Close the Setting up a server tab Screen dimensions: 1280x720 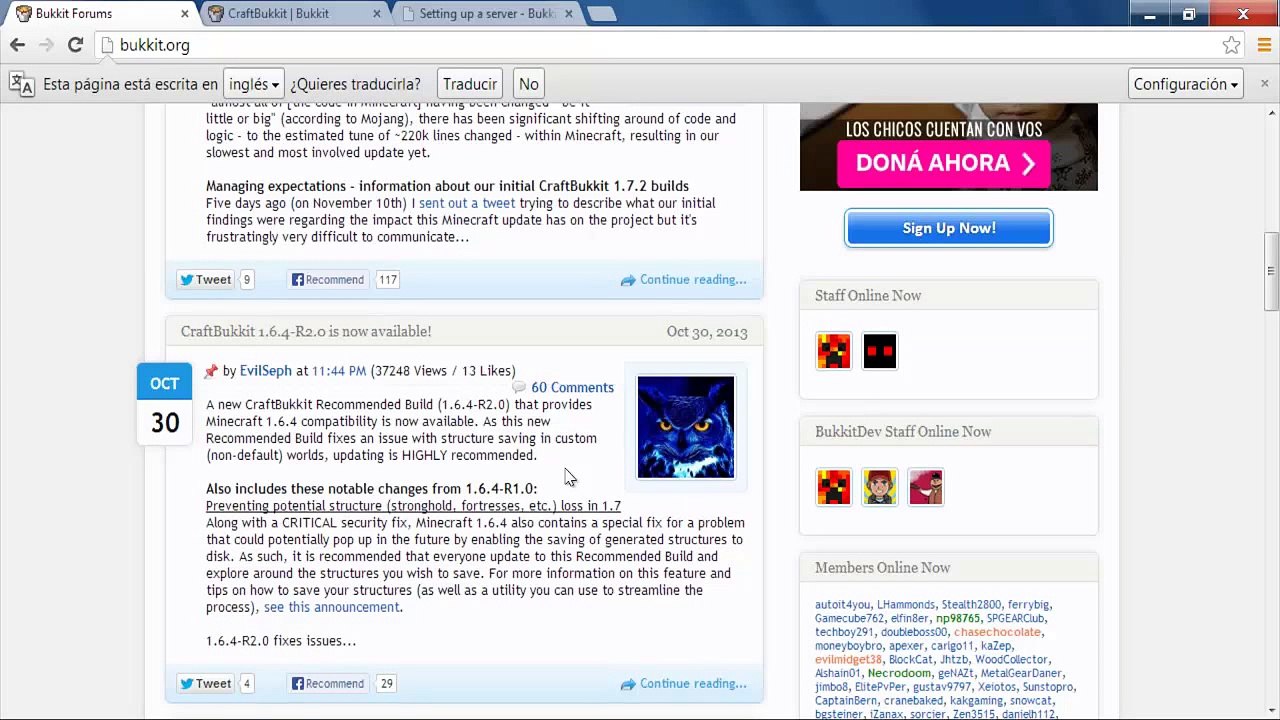click(569, 14)
